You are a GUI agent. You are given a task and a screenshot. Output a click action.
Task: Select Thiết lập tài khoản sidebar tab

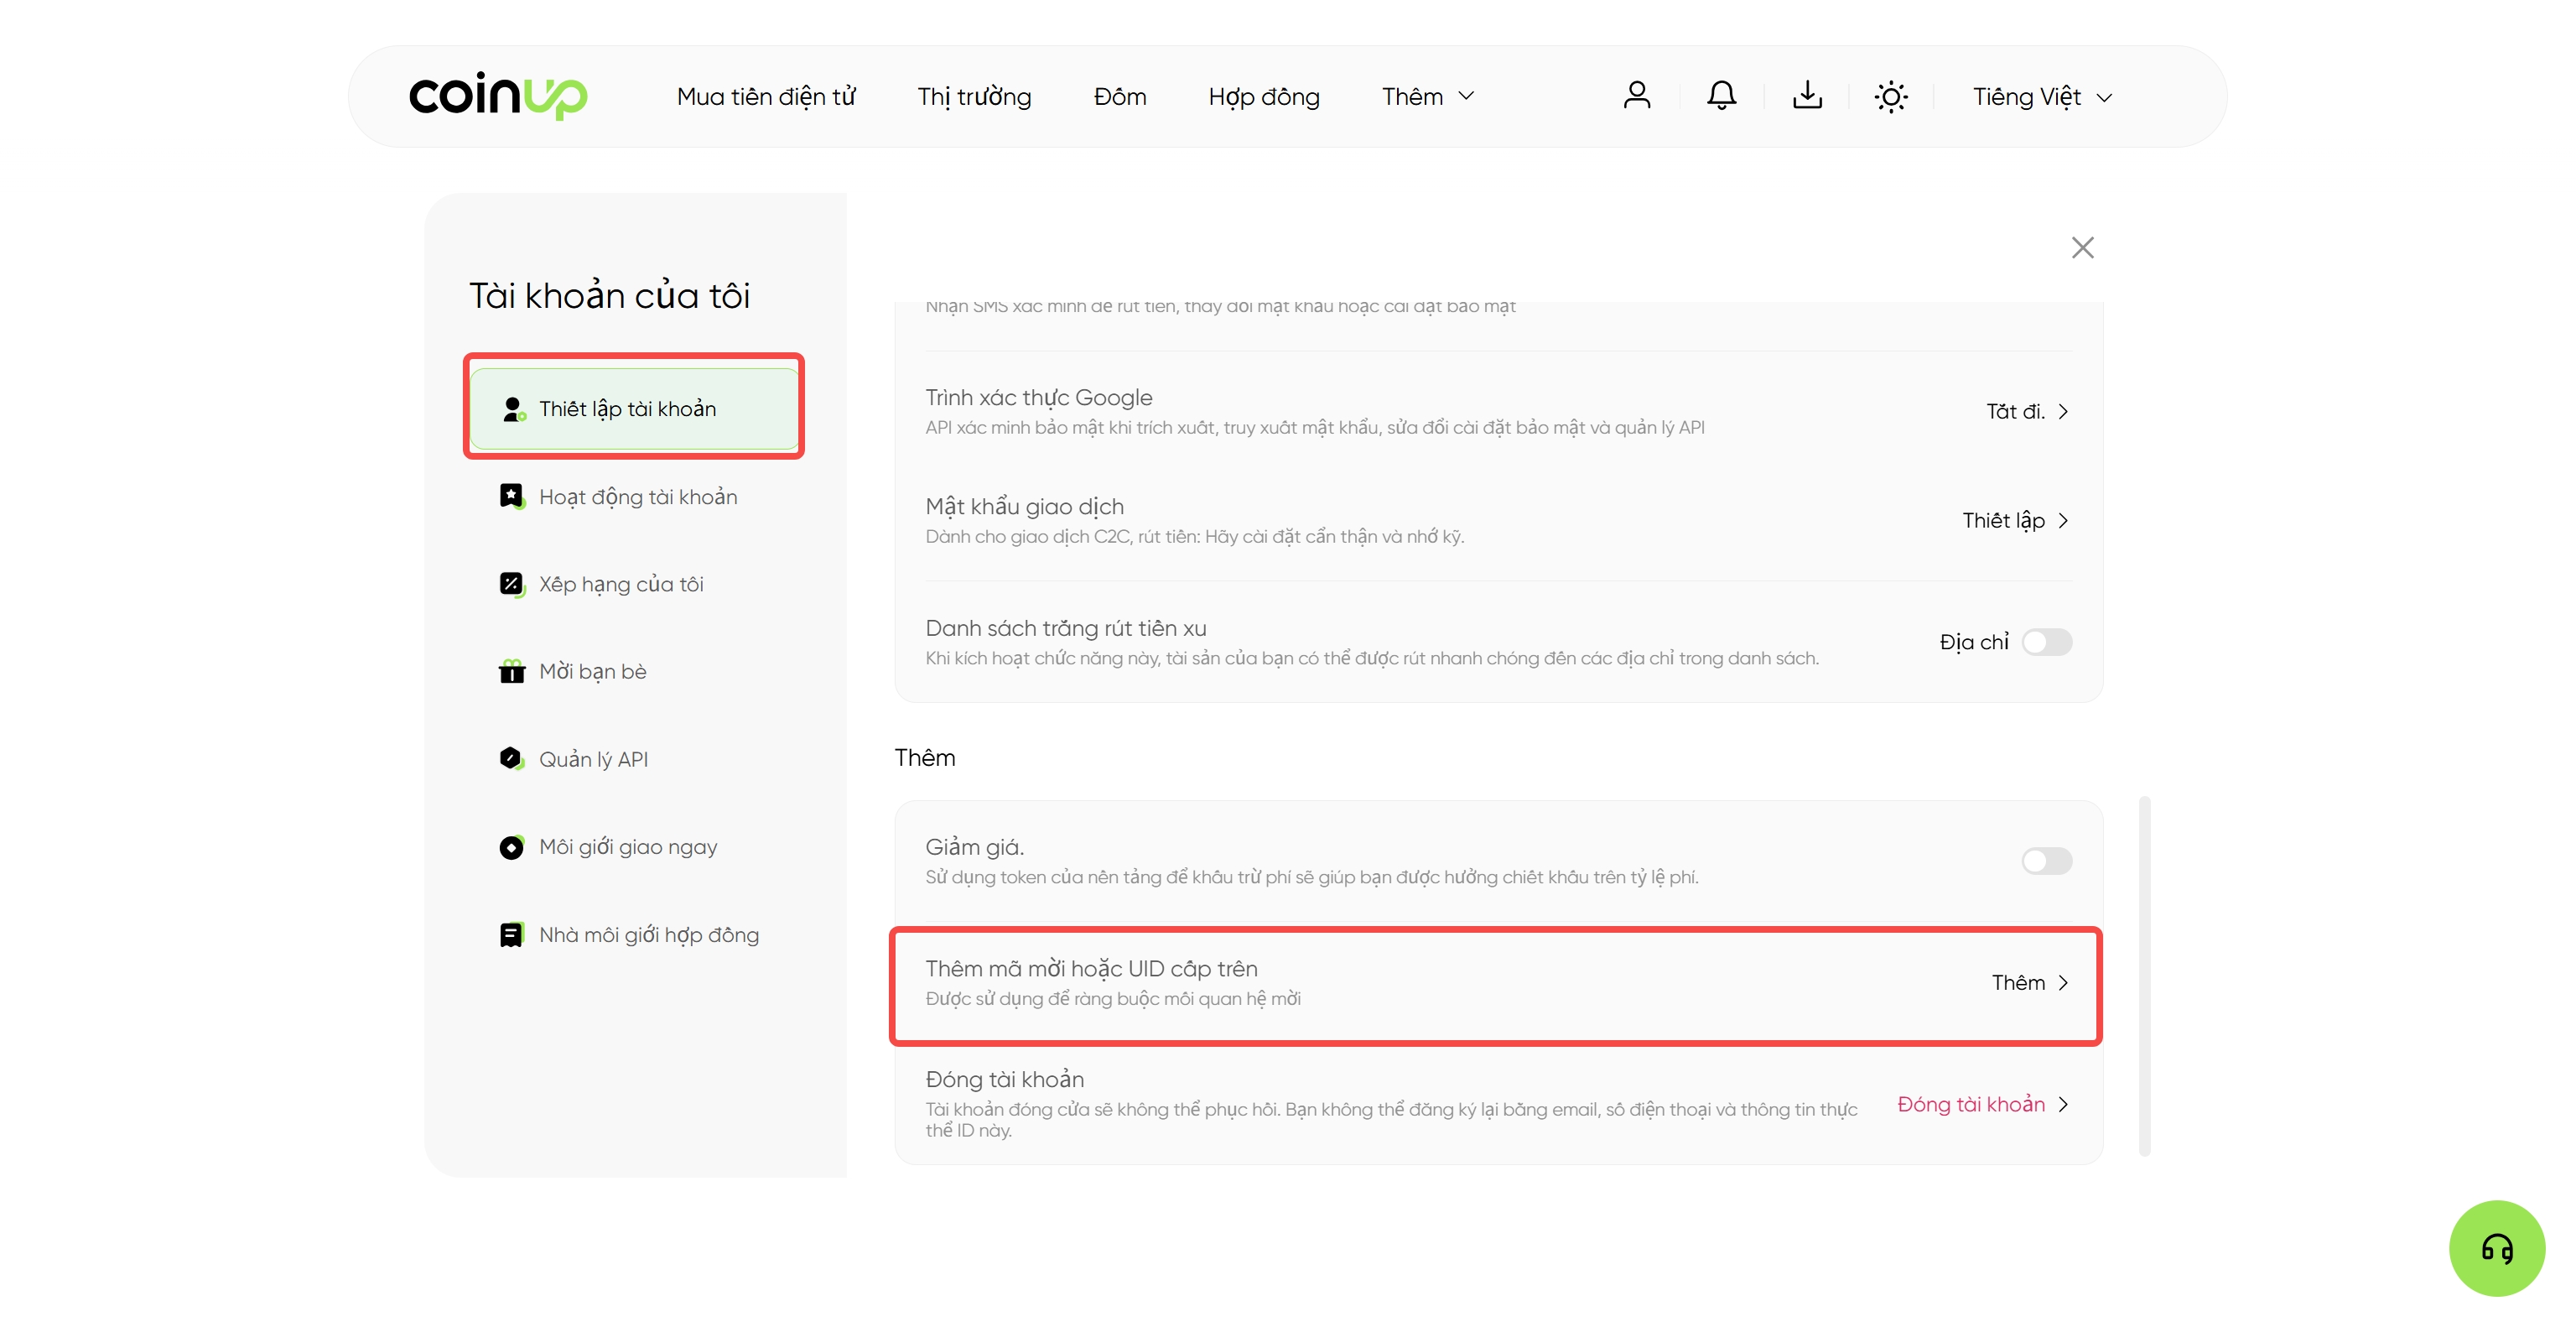pos(635,409)
